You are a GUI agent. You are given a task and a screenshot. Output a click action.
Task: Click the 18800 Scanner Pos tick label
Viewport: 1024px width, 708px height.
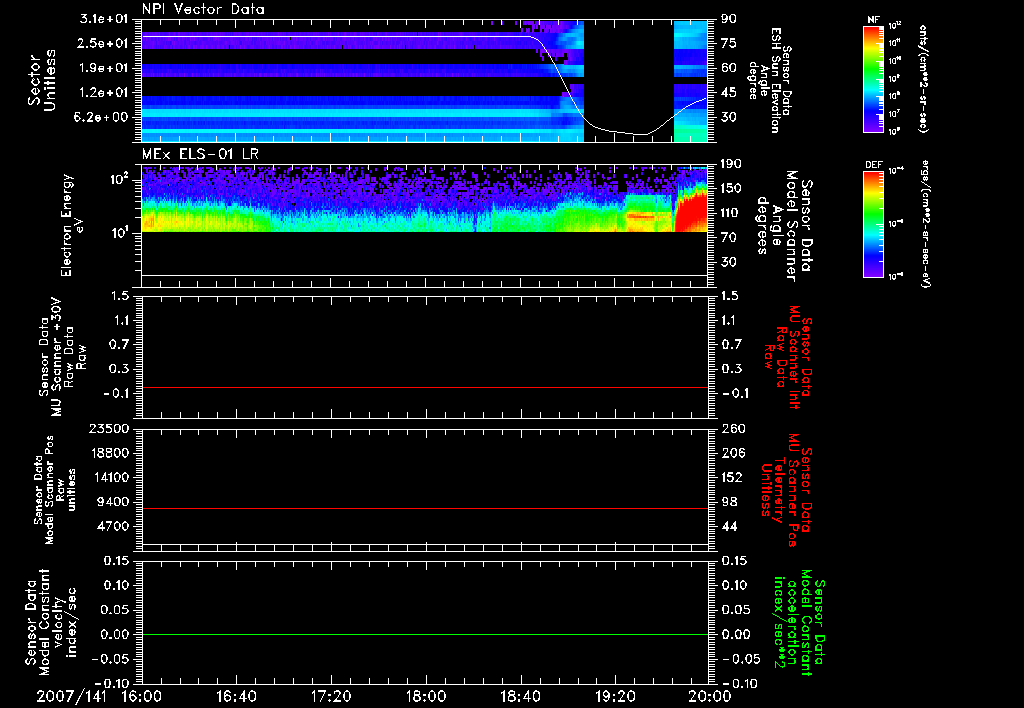point(109,453)
